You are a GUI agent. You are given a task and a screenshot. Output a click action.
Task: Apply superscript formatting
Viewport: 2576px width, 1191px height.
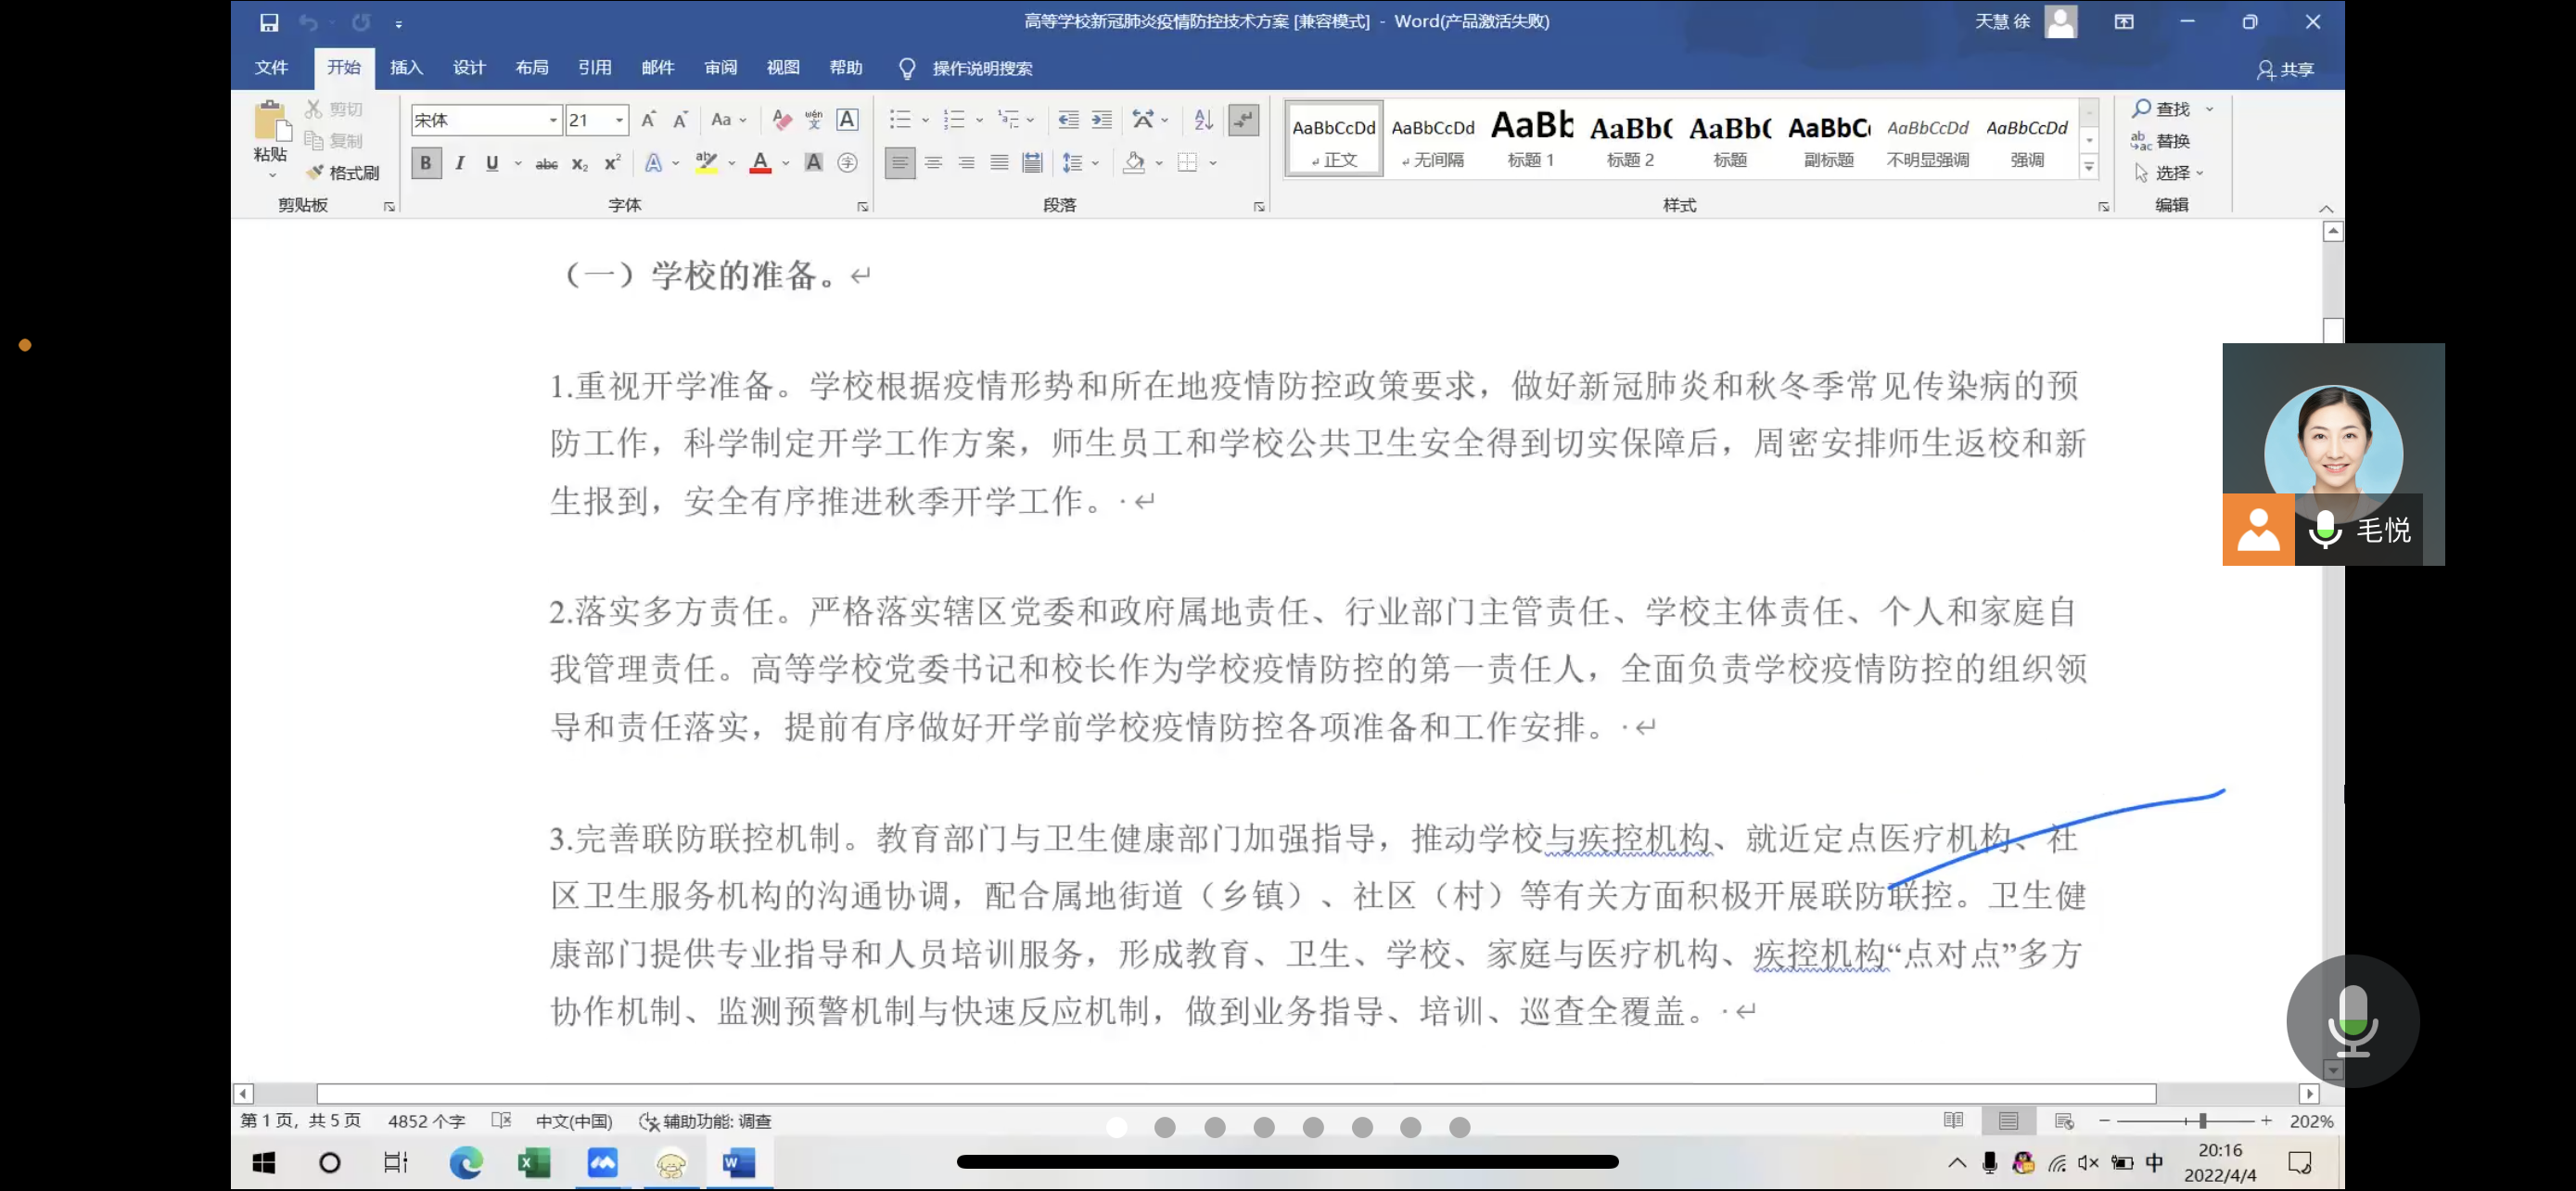612,163
